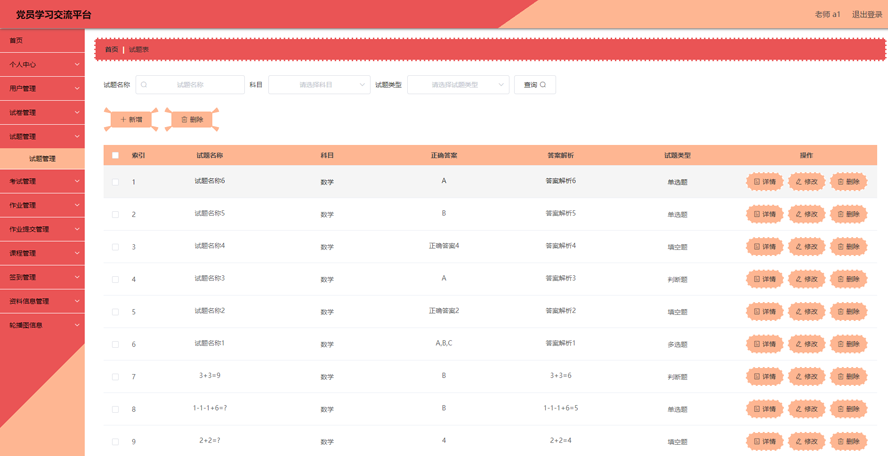Check the checkbox for row 试题名称1
The height and width of the screenshot is (456, 888).
[116, 344]
